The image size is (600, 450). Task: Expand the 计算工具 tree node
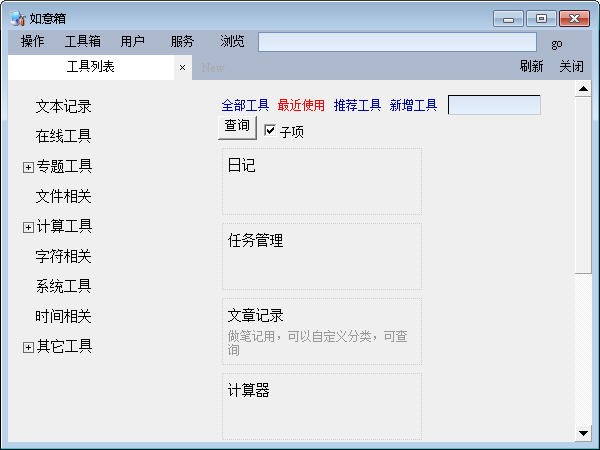click(x=28, y=227)
